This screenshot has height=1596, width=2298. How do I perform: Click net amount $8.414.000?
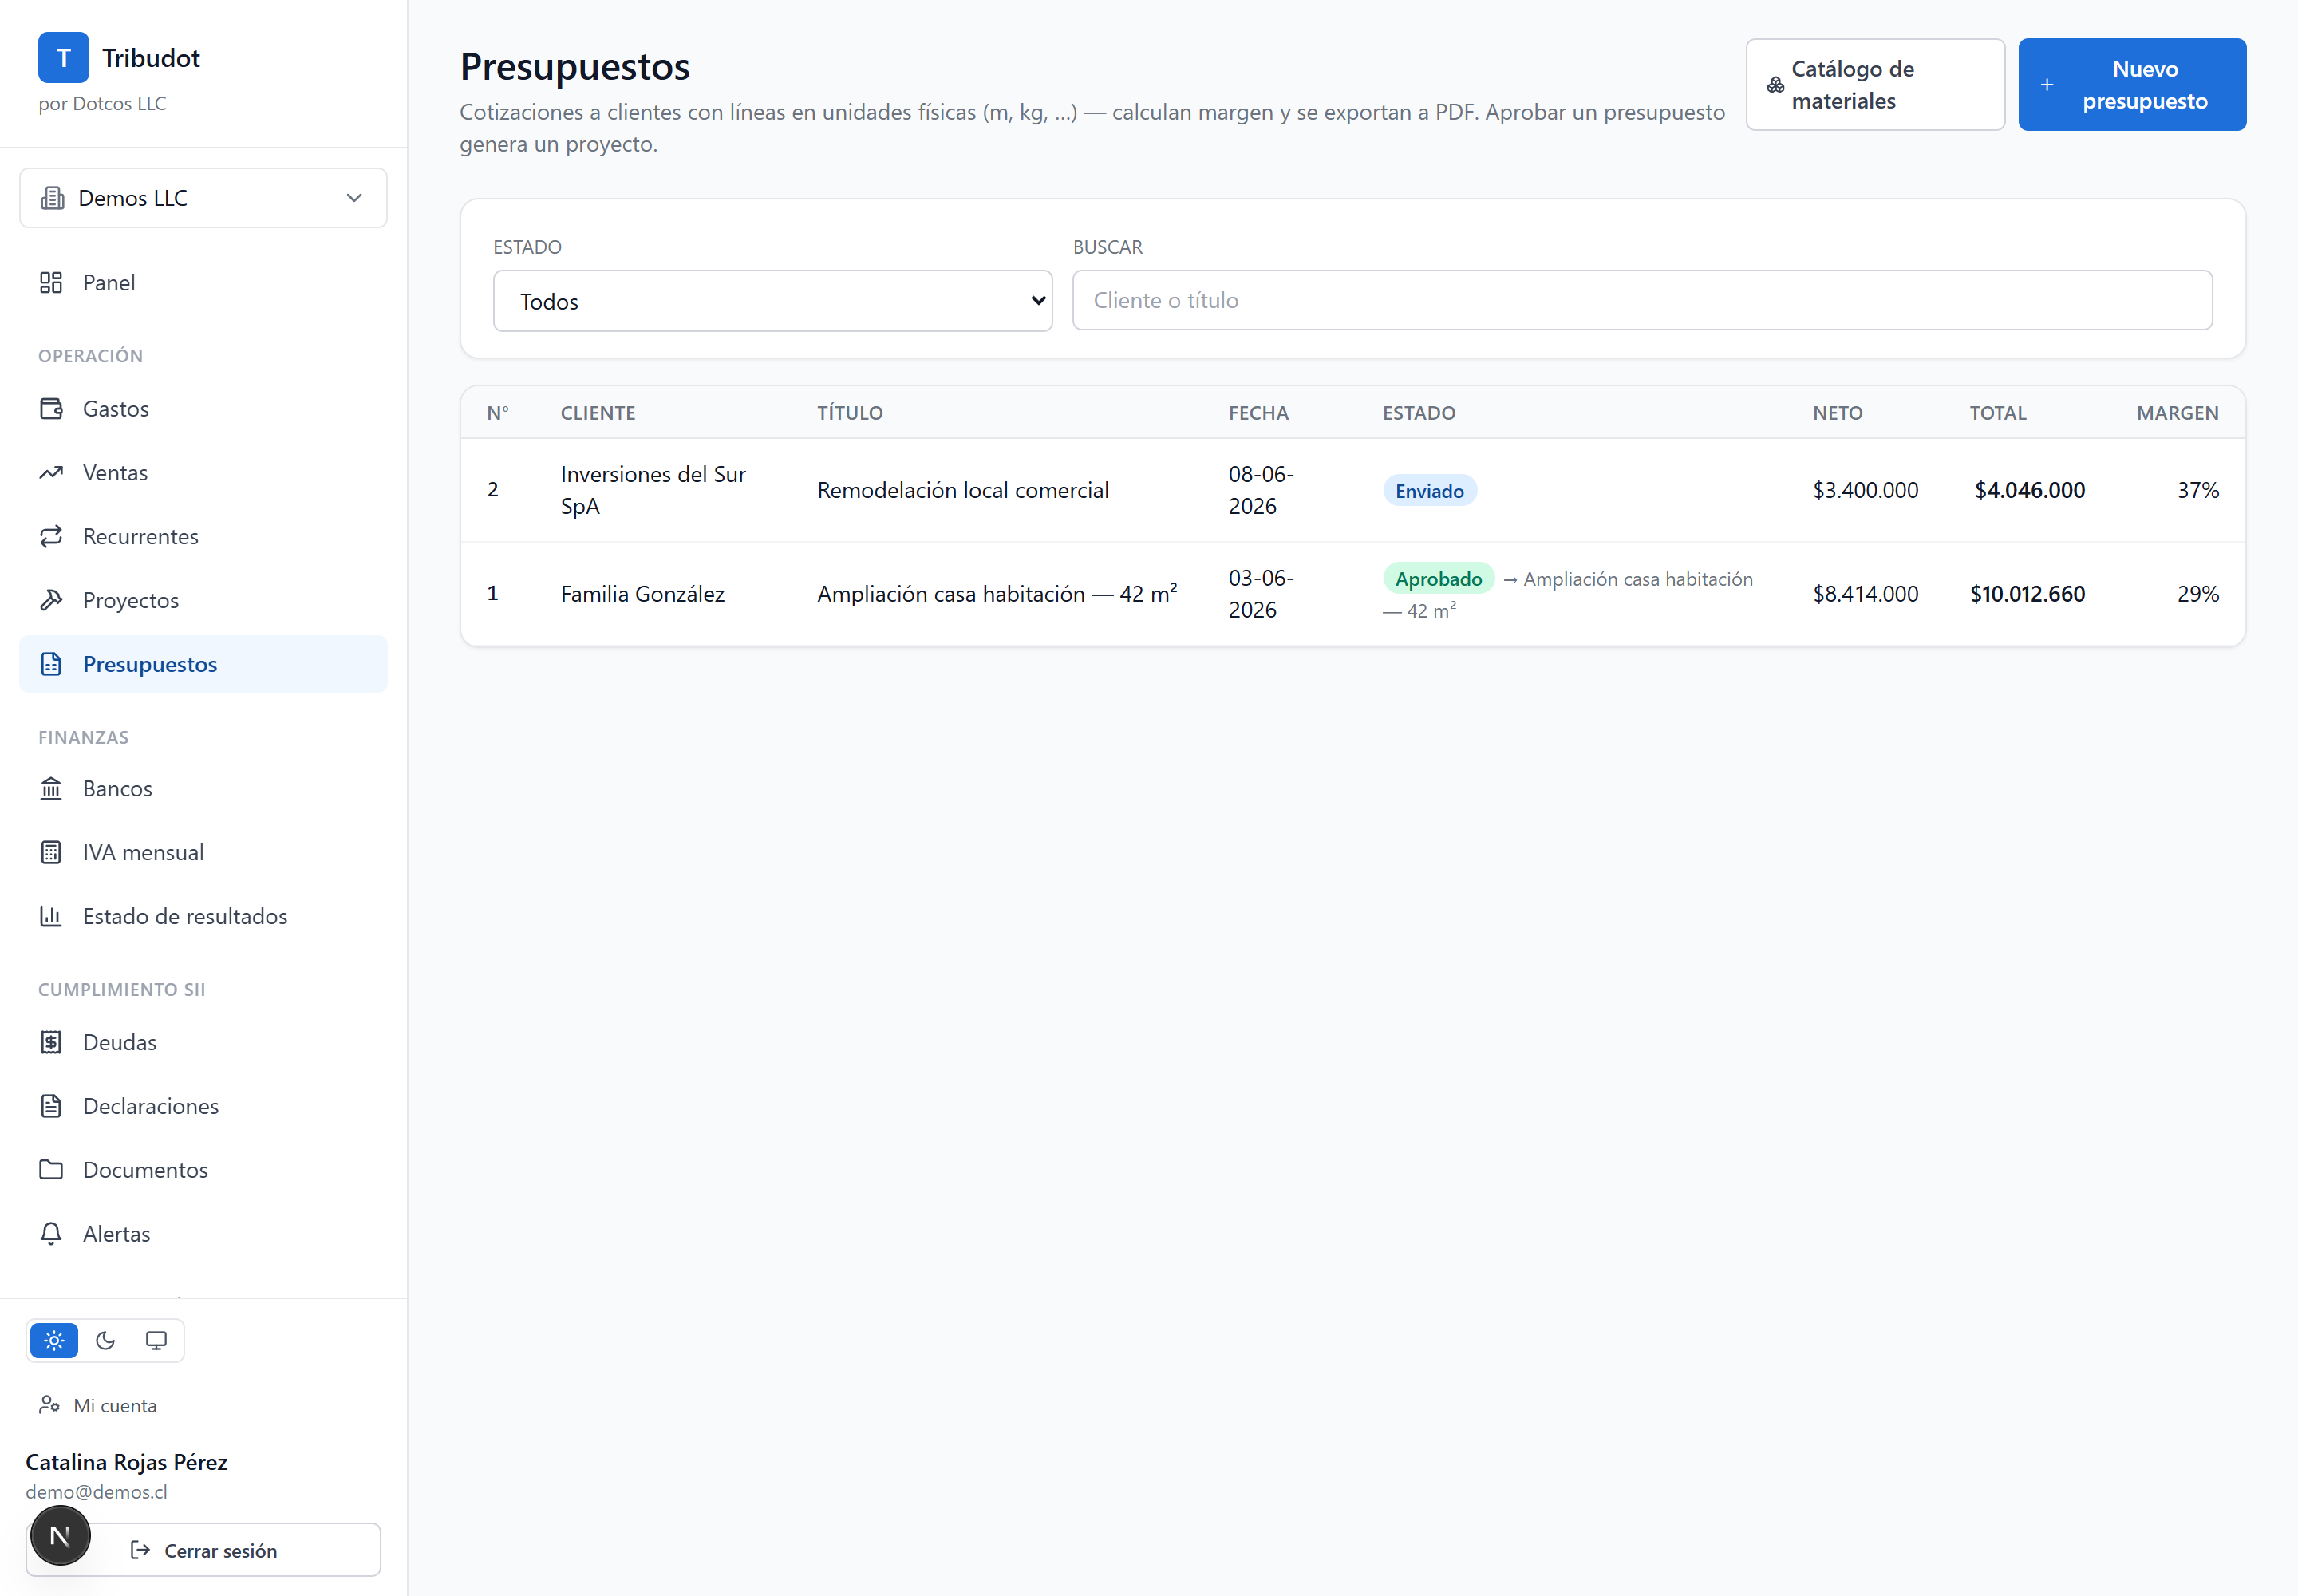(1866, 594)
